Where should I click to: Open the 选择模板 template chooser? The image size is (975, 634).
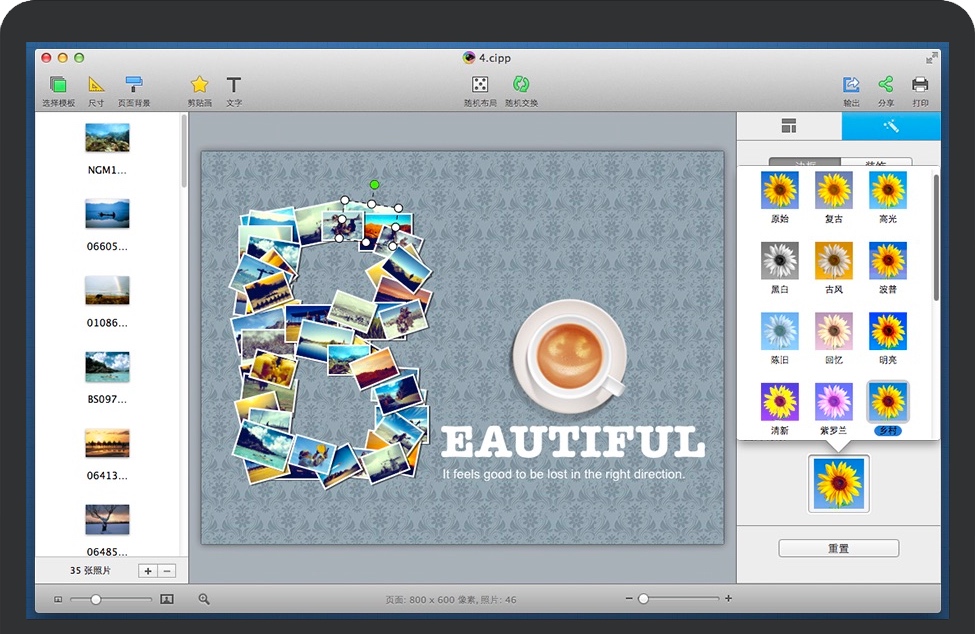pos(58,85)
